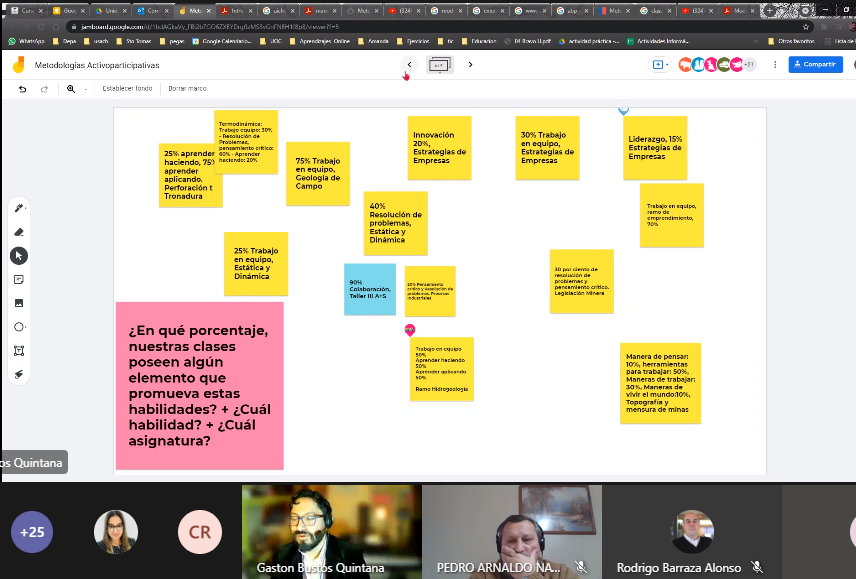Select the Termodinámica sticky note
The image size is (856, 579).
pos(246,142)
